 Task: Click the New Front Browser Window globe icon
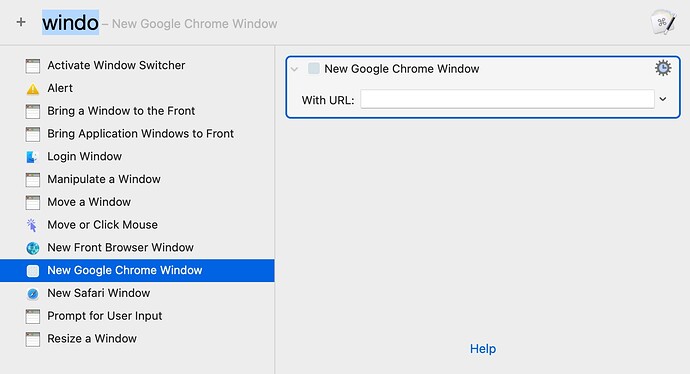click(33, 248)
